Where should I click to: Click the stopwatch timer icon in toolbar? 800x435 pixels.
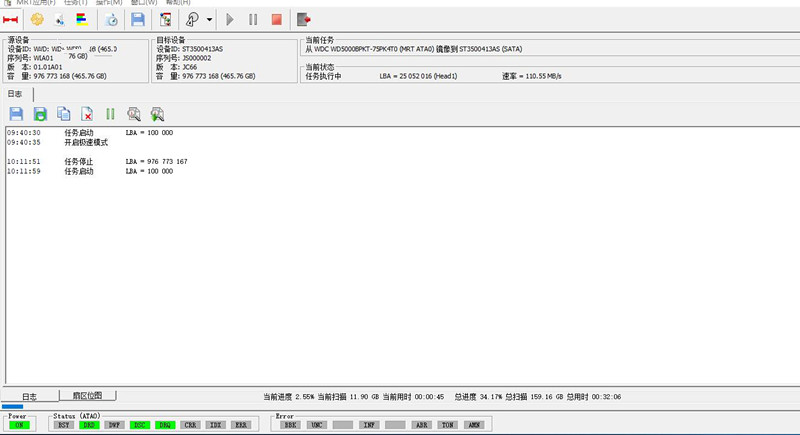point(111,20)
